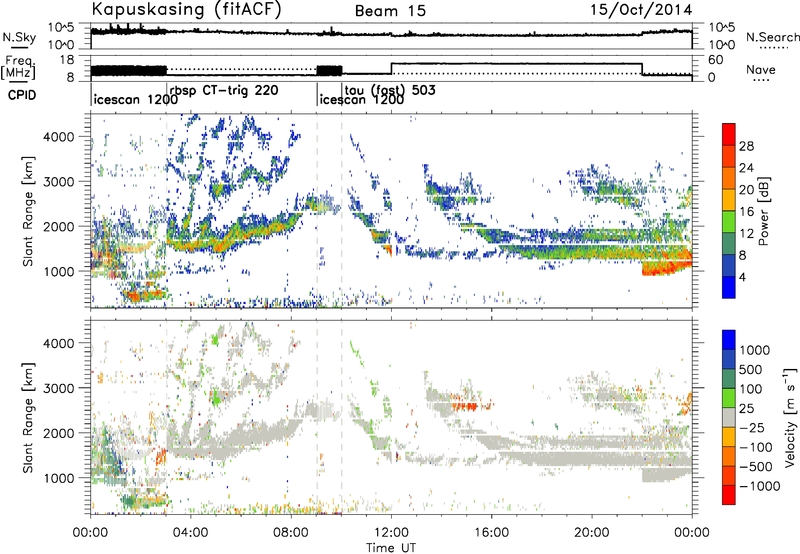Screen dimensions: 800x554
Task: Click the '1000' velocity colorbar tick
Action: pos(755,350)
